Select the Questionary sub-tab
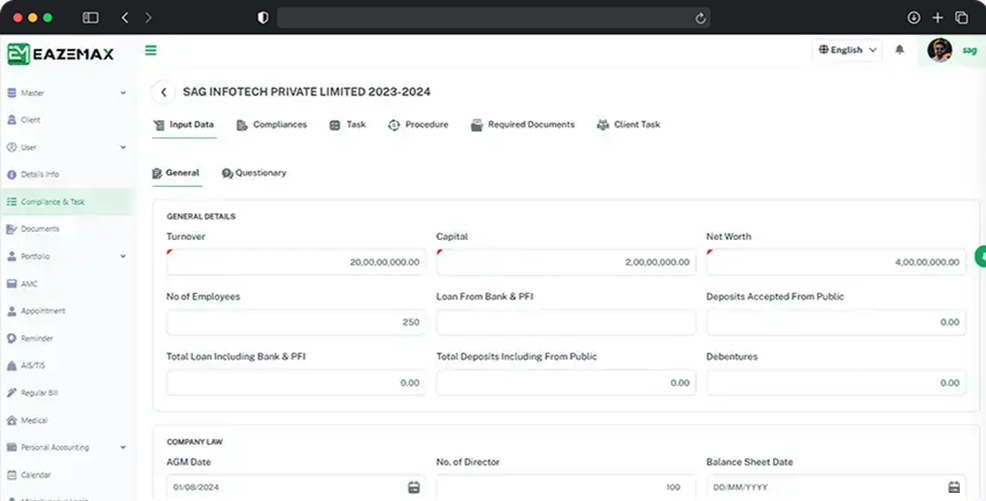This screenshot has height=501, width=986. click(x=254, y=173)
